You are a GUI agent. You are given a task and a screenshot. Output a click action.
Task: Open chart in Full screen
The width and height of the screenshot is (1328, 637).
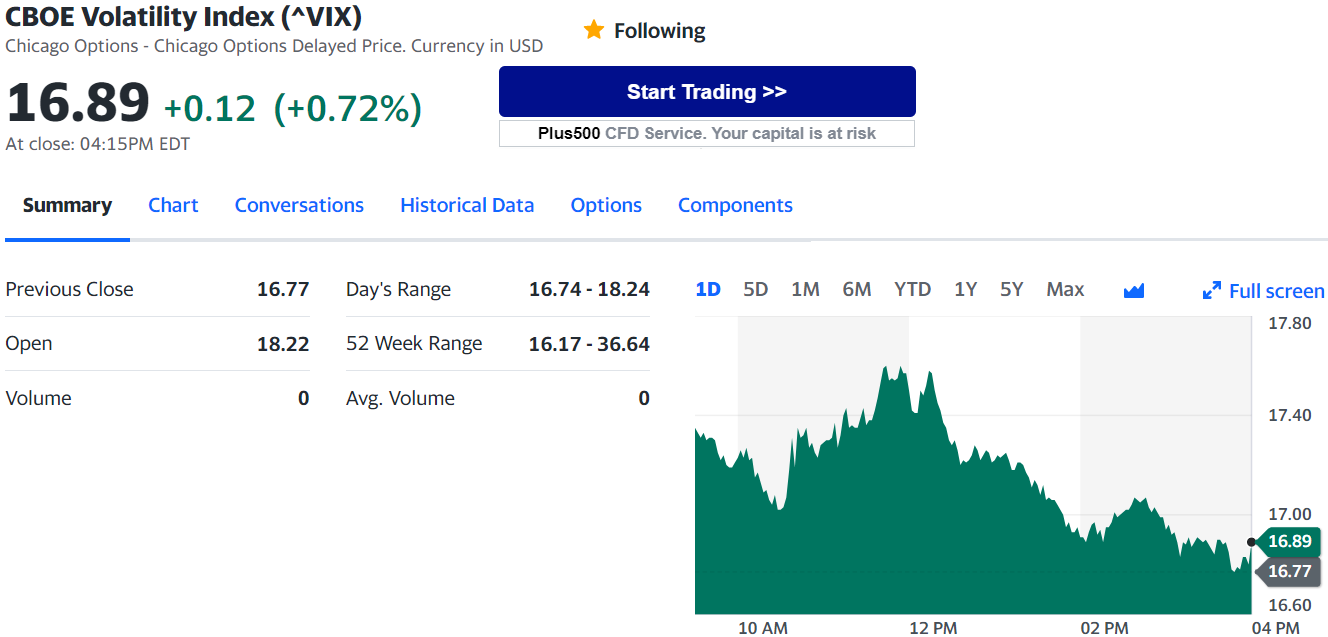1276,291
